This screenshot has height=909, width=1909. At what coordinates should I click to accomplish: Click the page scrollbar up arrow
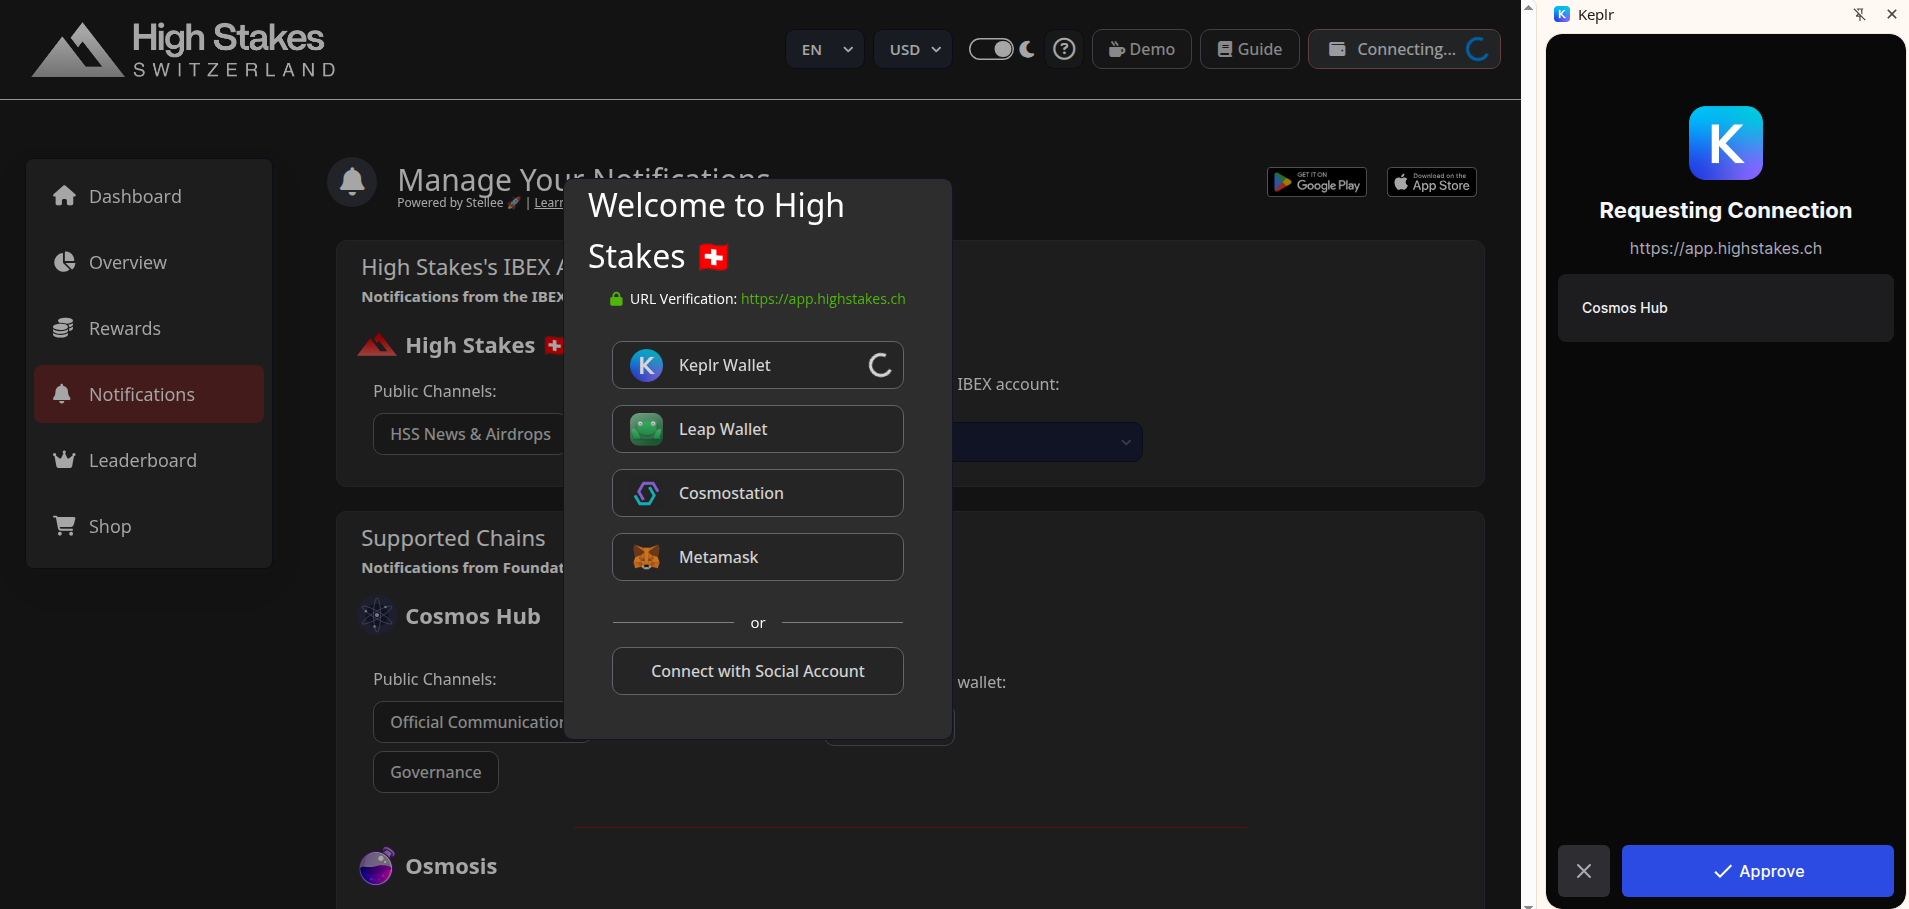click(x=1529, y=6)
